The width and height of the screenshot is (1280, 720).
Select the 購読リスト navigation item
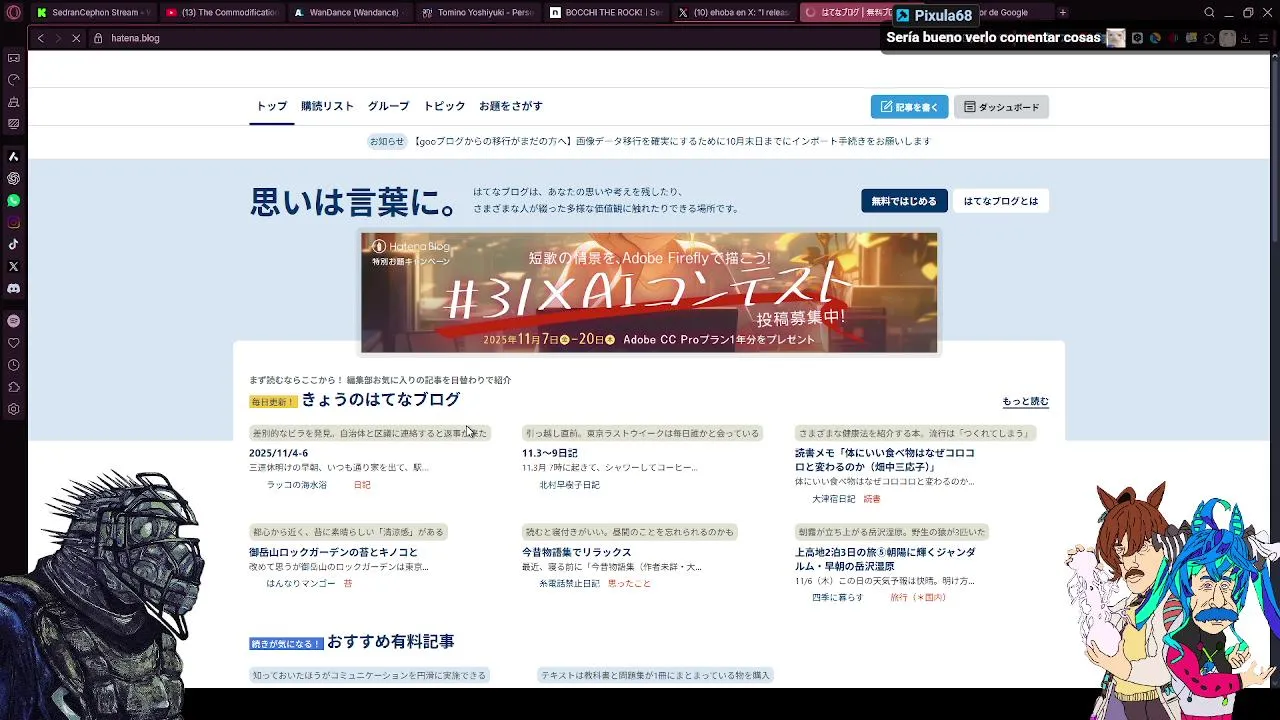[327, 106]
